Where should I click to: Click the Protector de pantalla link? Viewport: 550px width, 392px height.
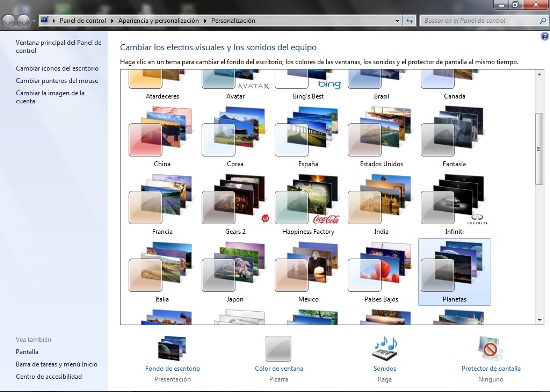[x=491, y=369]
